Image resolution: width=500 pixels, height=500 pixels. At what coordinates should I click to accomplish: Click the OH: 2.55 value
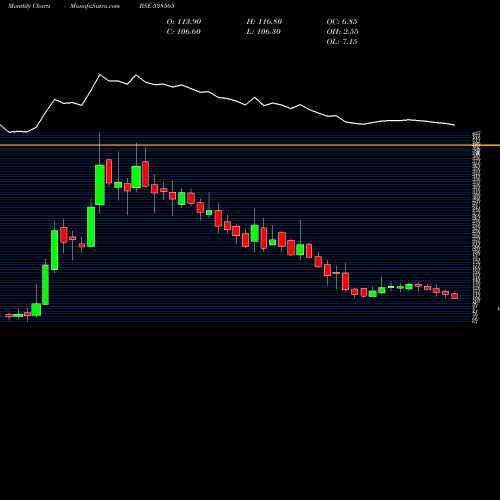point(342,32)
